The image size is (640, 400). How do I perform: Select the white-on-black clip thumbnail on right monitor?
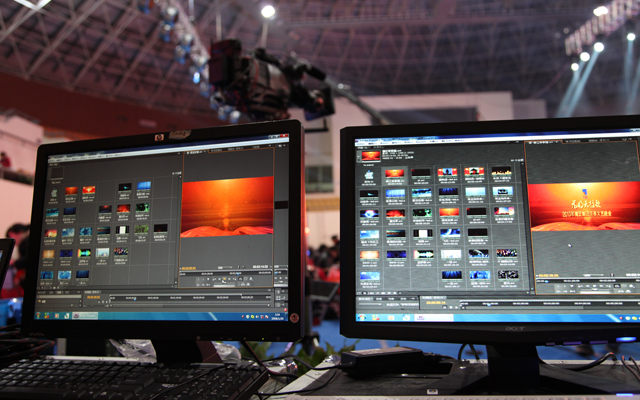coord(421,233)
